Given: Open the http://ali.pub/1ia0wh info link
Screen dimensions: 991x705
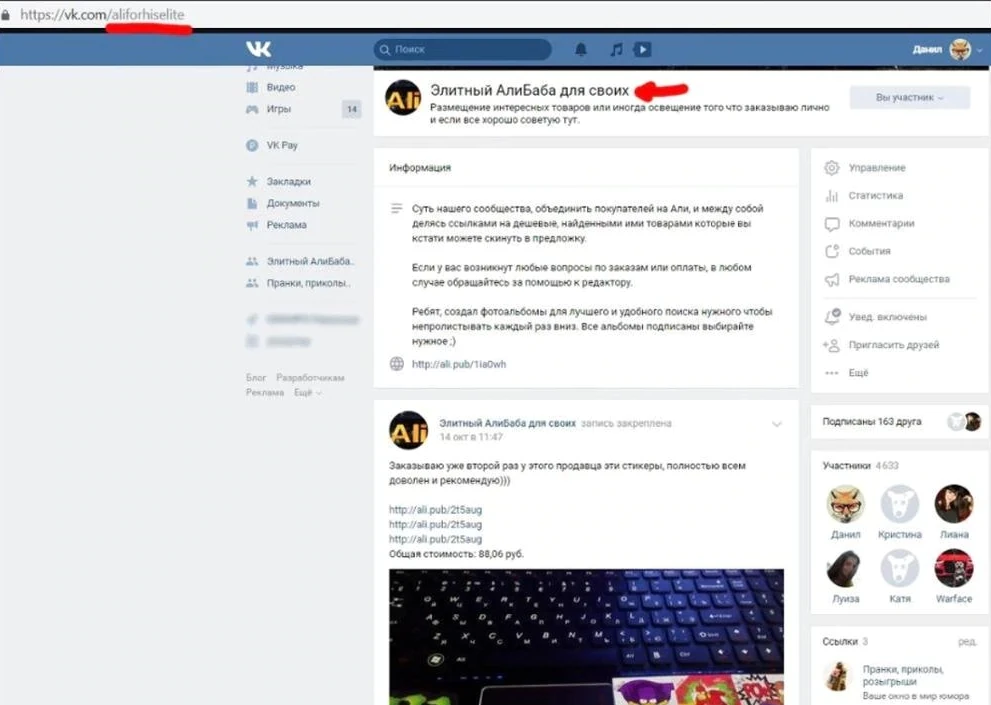Looking at the screenshot, I should pos(459,364).
